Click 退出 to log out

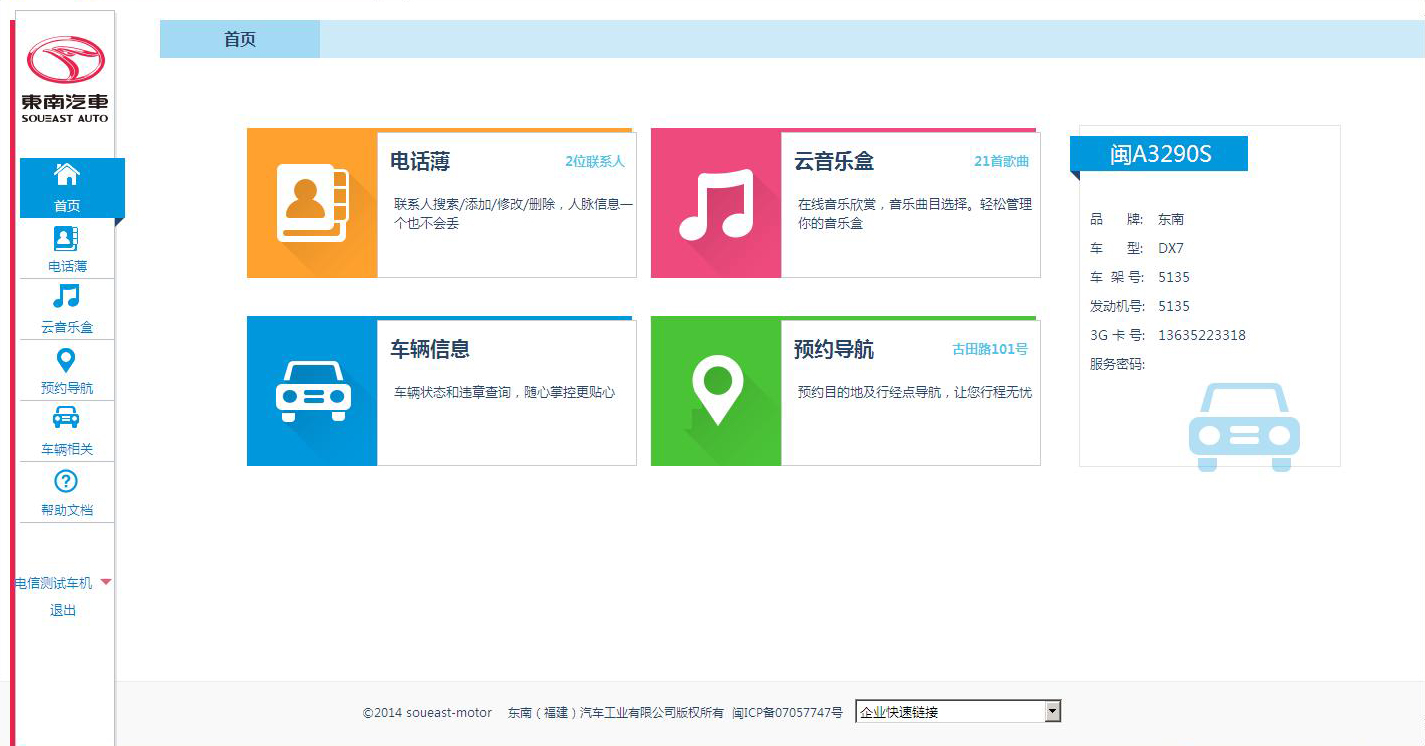point(63,610)
